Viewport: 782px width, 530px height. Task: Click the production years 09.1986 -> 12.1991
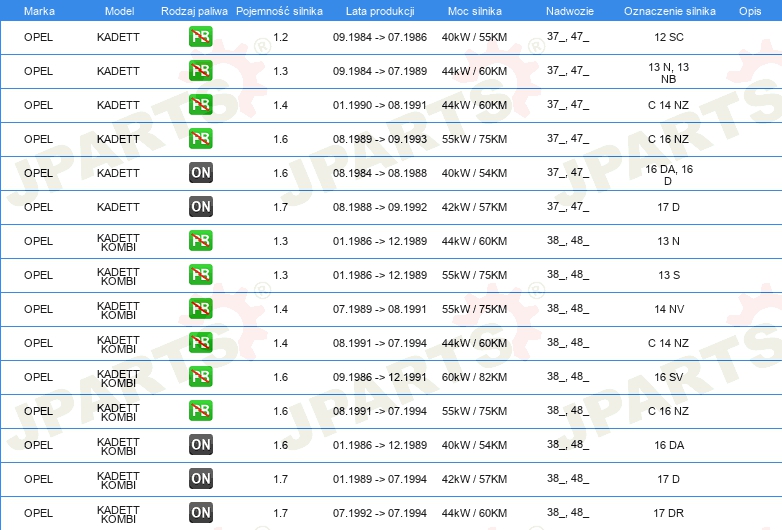click(380, 377)
